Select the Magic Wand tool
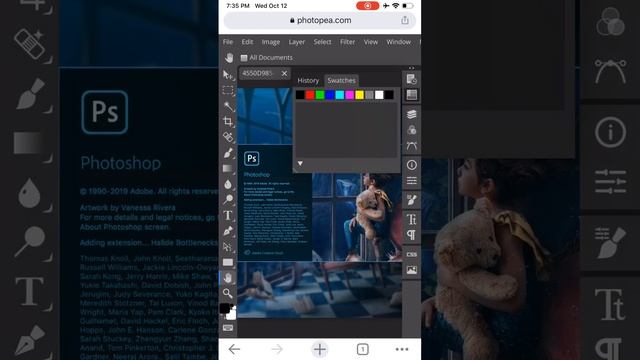 pos(228,106)
